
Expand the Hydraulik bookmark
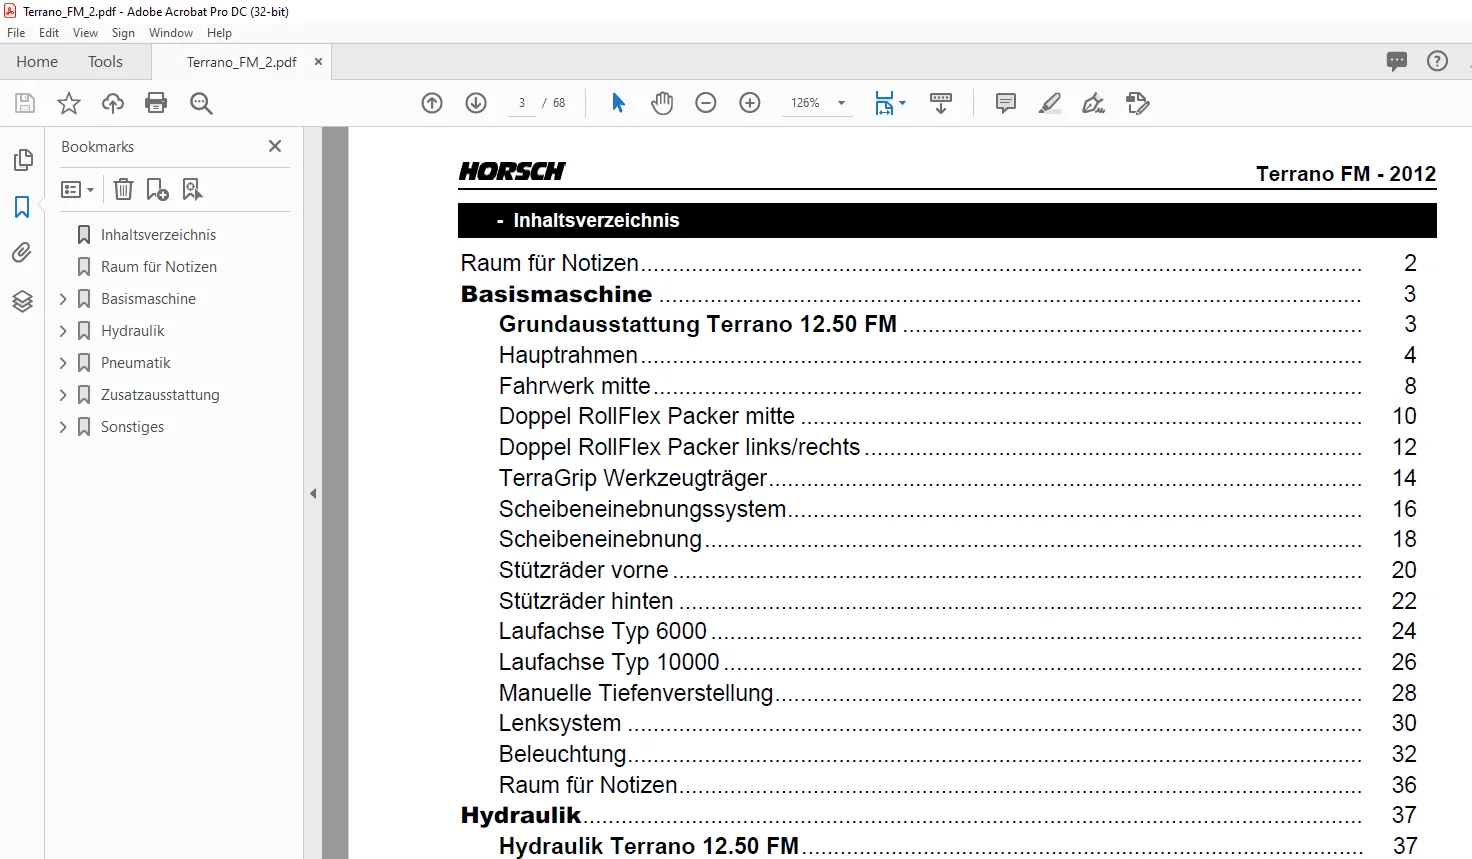(x=63, y=331)
